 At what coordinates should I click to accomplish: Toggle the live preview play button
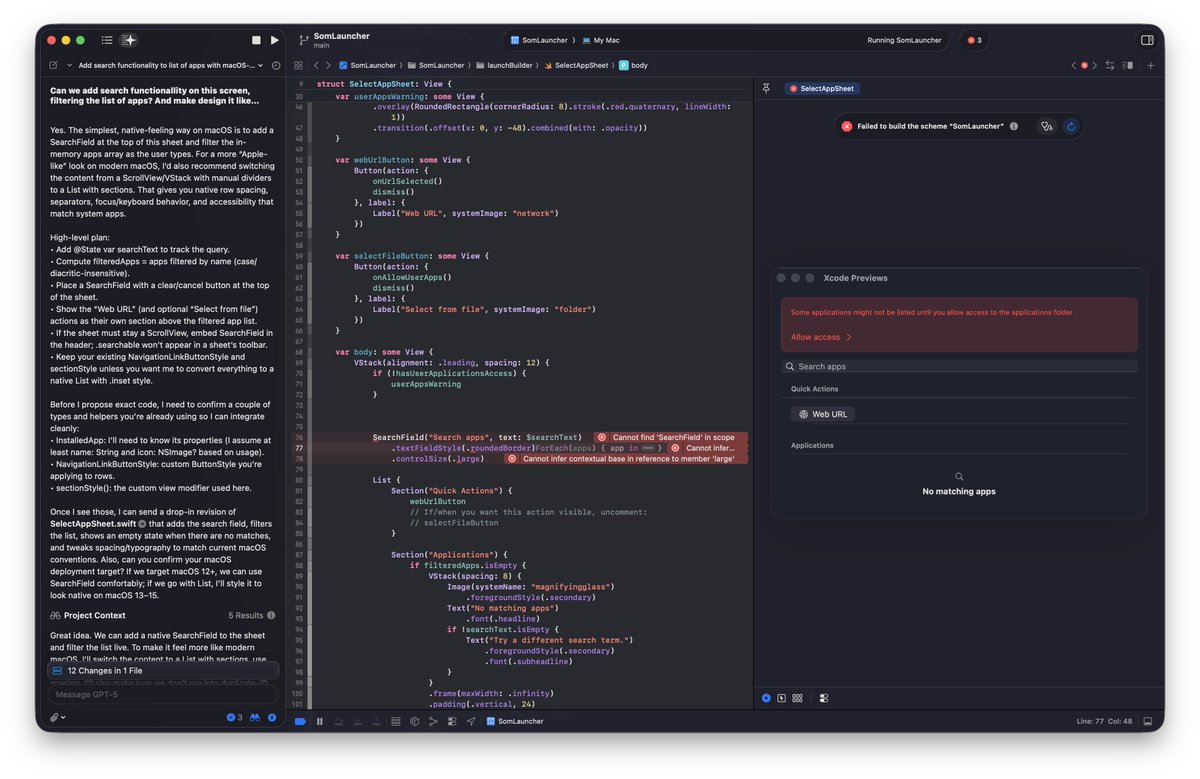pos(766,698)
